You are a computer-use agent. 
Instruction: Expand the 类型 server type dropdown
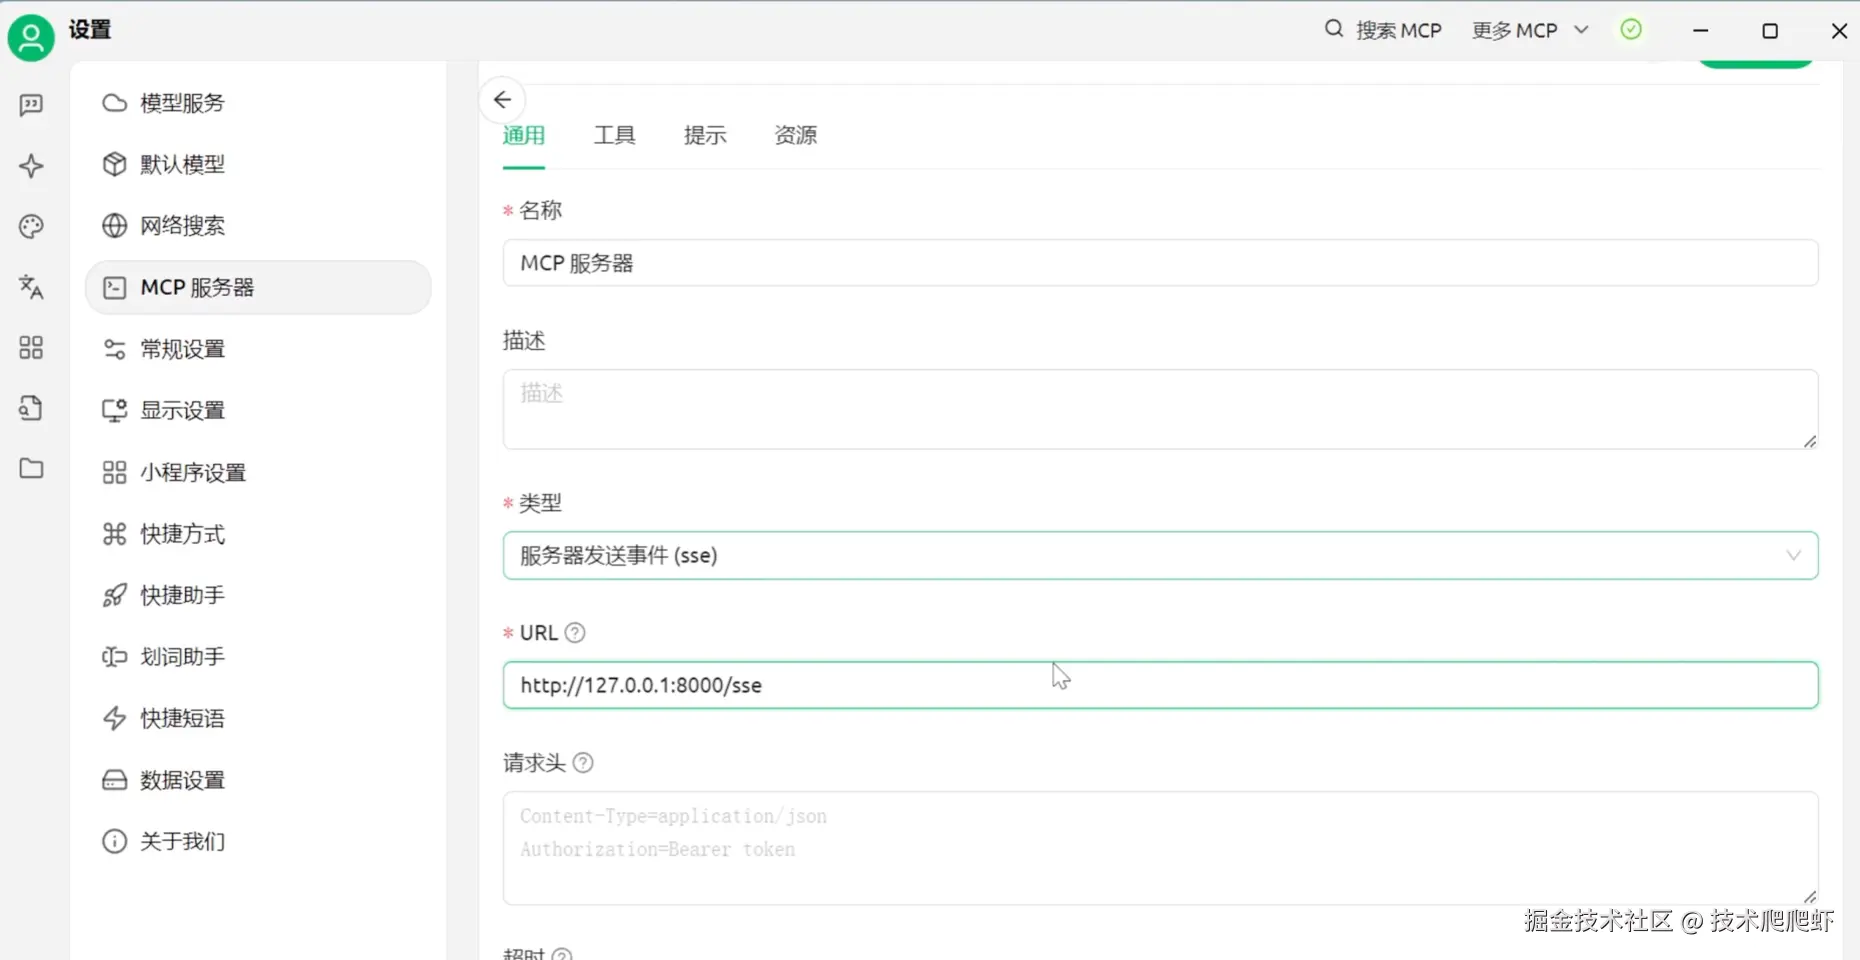point(1160,556)
